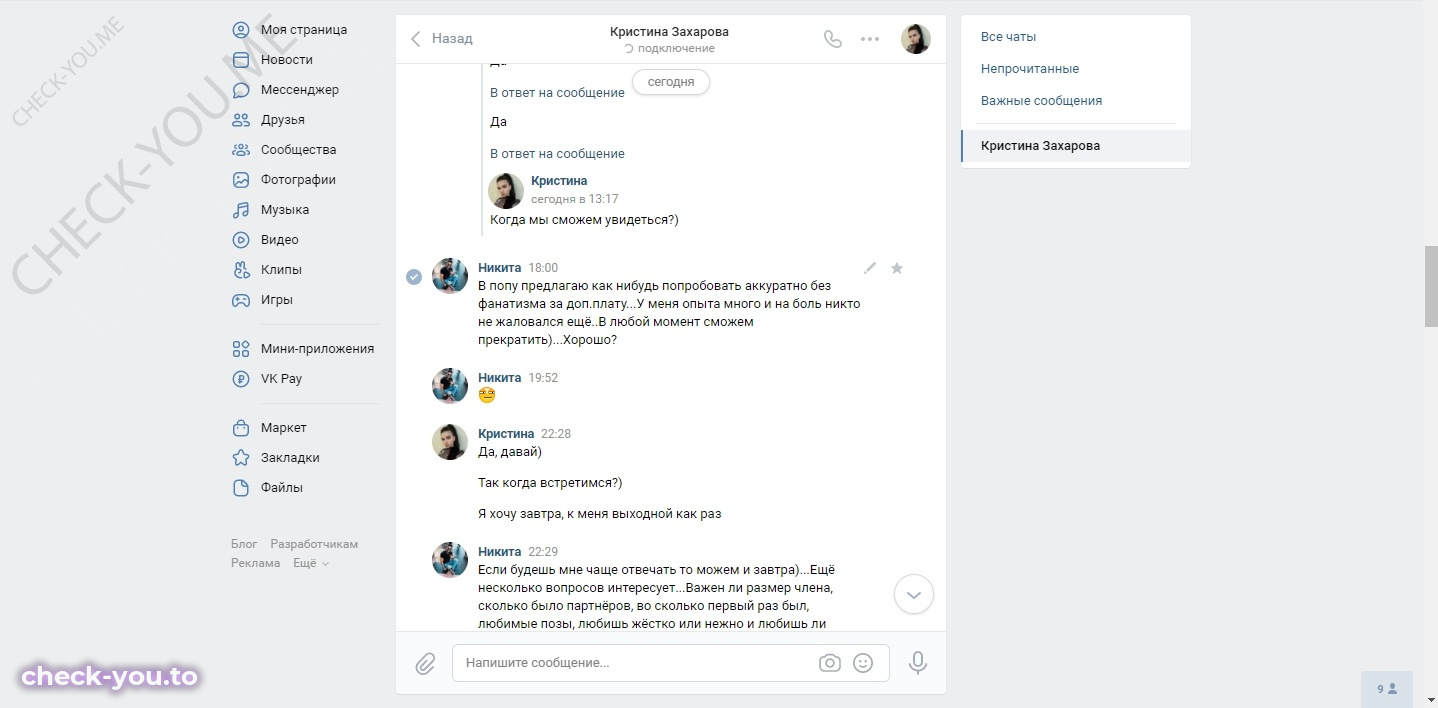Click the сегодня в 13:17 timestamp
Image resolution: width=1438 pixels, height=708 pixels.
575,199
